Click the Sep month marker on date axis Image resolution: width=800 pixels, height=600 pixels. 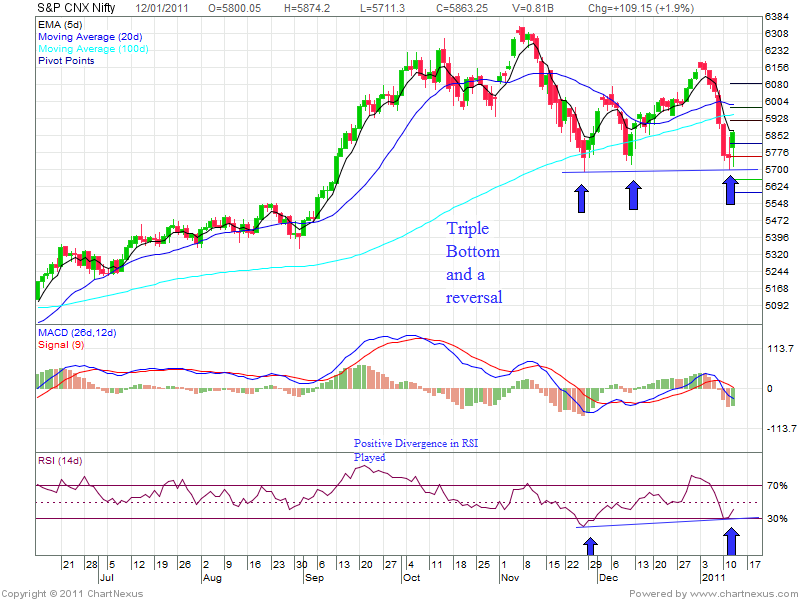point(314,578)
